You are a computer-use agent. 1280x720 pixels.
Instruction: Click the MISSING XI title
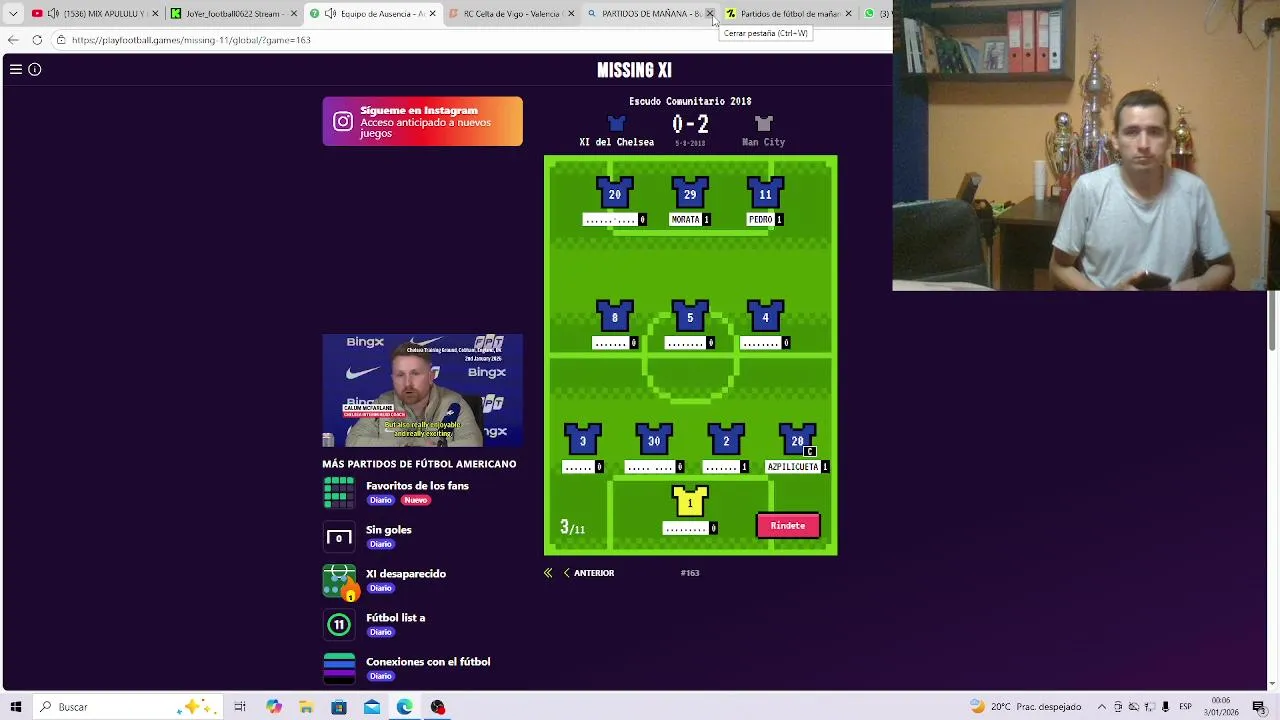pos(634,70)
